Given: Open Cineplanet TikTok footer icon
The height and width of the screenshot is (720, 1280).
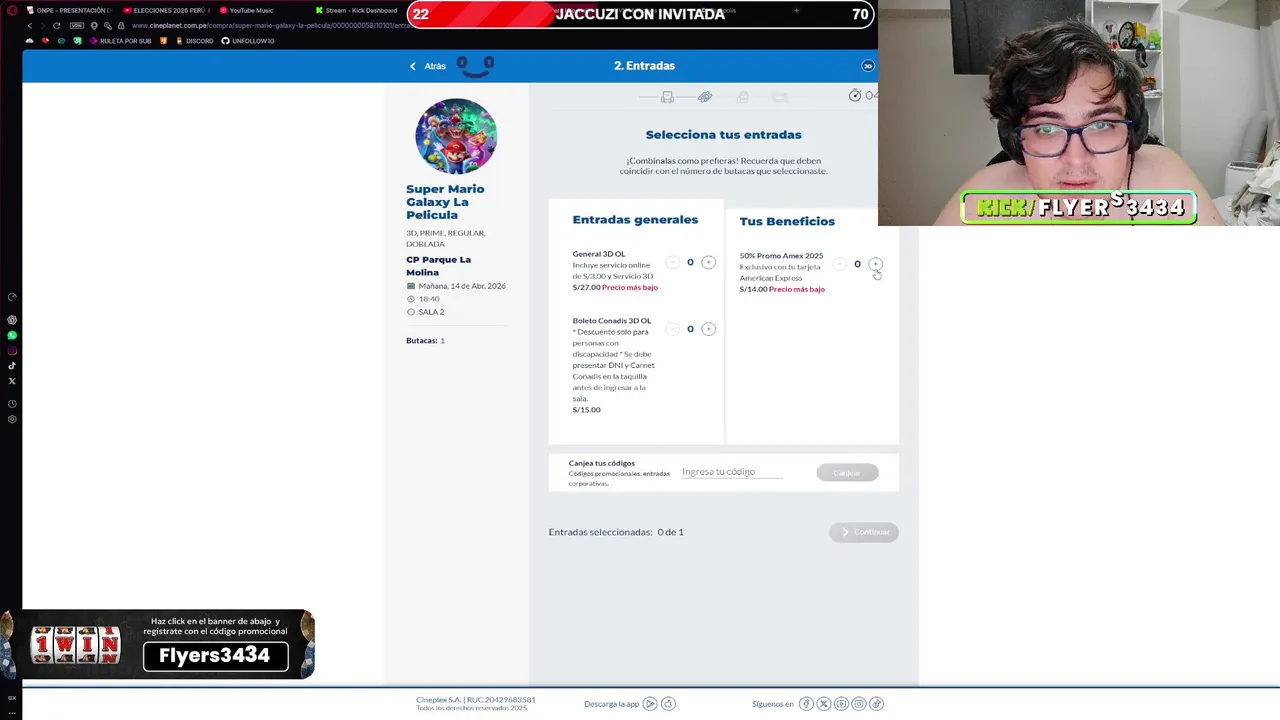Looking at the screenshot, I should click(x=876, y=704).
